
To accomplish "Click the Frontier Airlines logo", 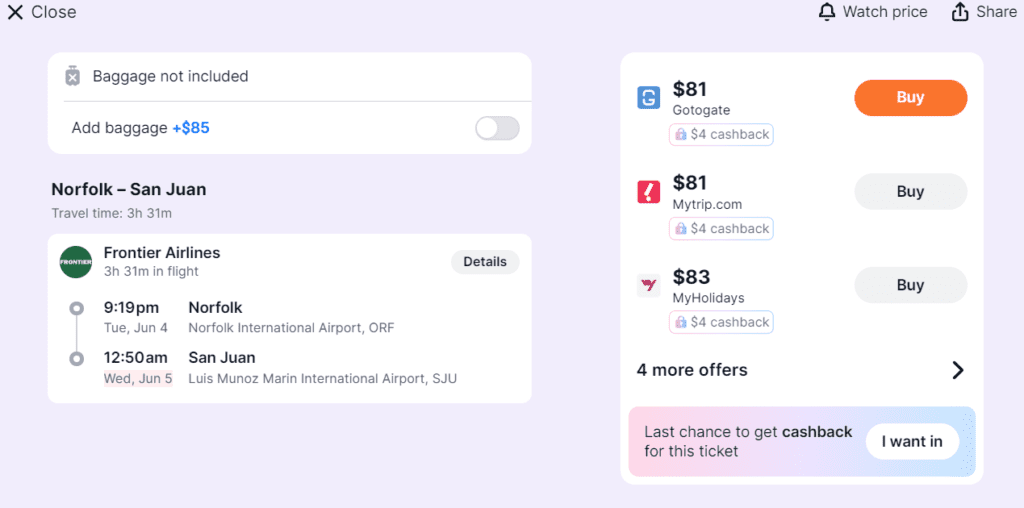I will pos(76,262).
